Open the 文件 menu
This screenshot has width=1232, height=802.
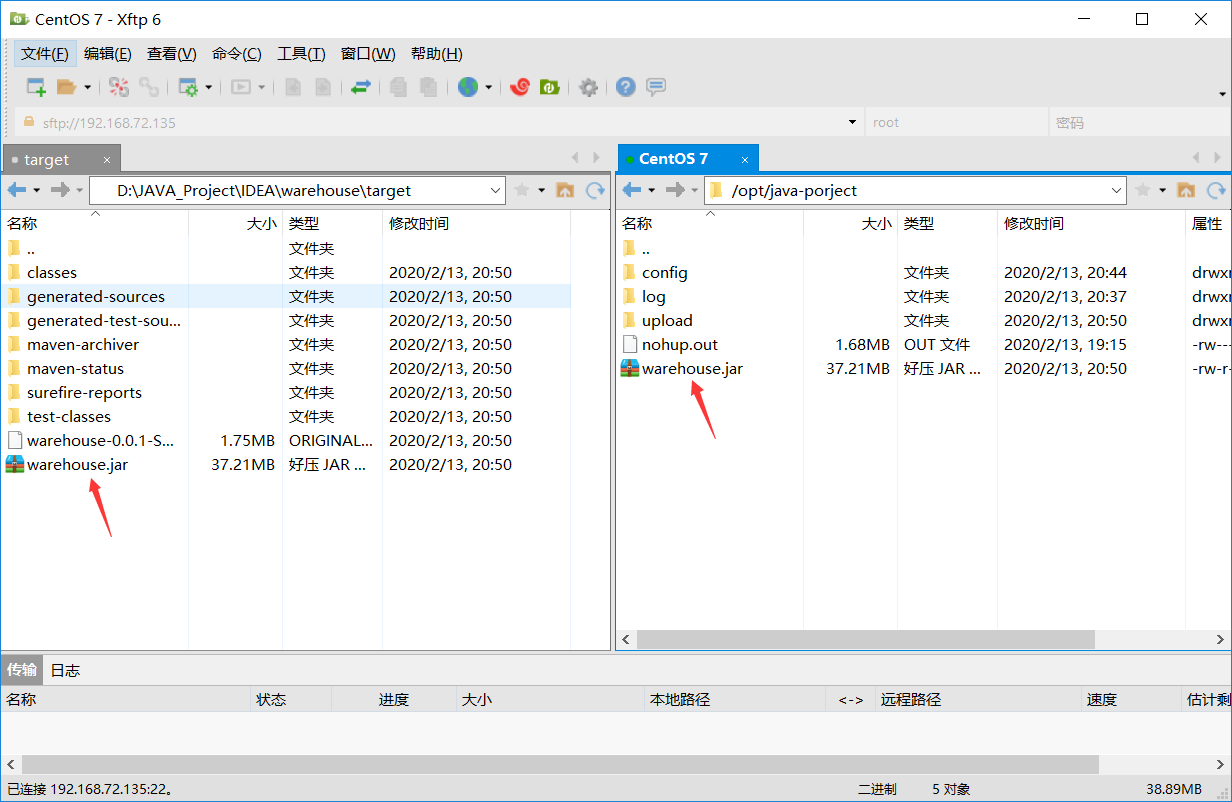click(44, 53)
